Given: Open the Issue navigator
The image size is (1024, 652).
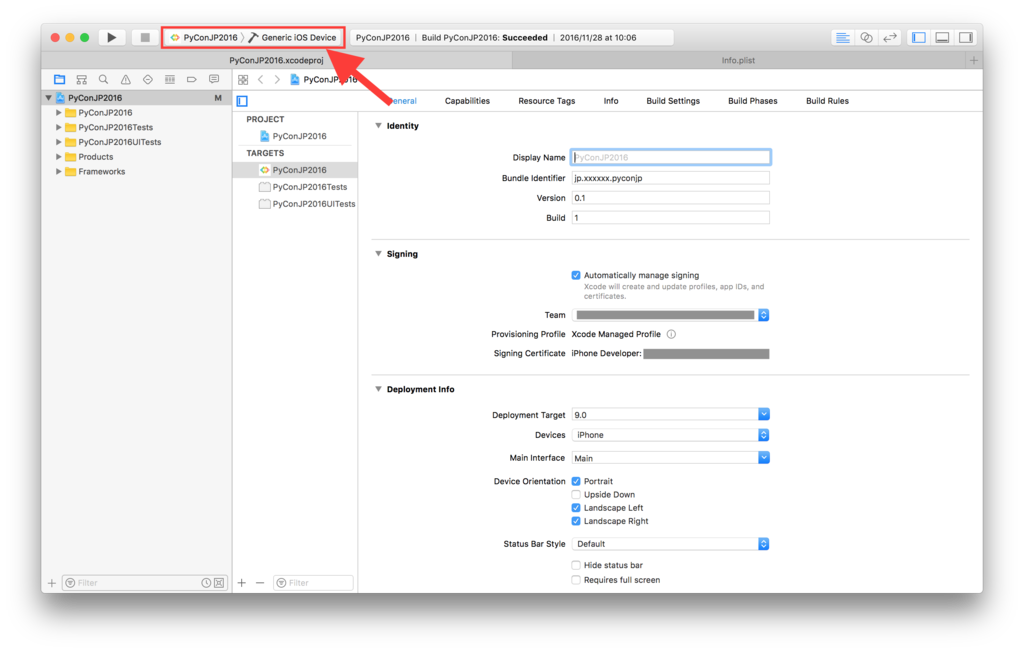Looking at the screenshot, I should [125, 80].
